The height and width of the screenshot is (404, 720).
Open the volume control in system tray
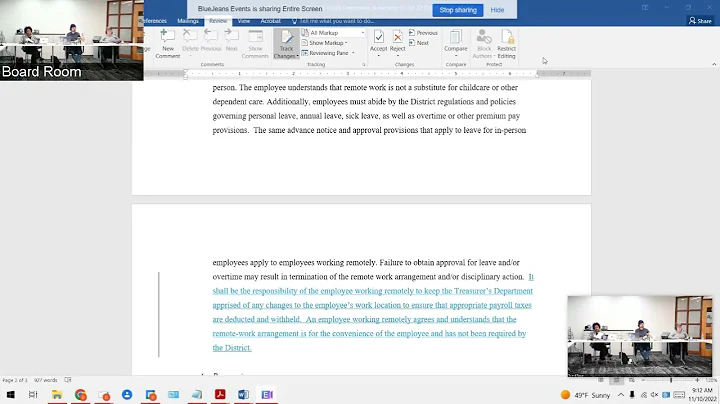coord(654,395)
